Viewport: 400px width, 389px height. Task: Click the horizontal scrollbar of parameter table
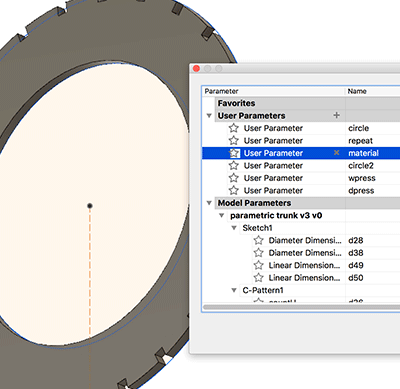(301, 307)
